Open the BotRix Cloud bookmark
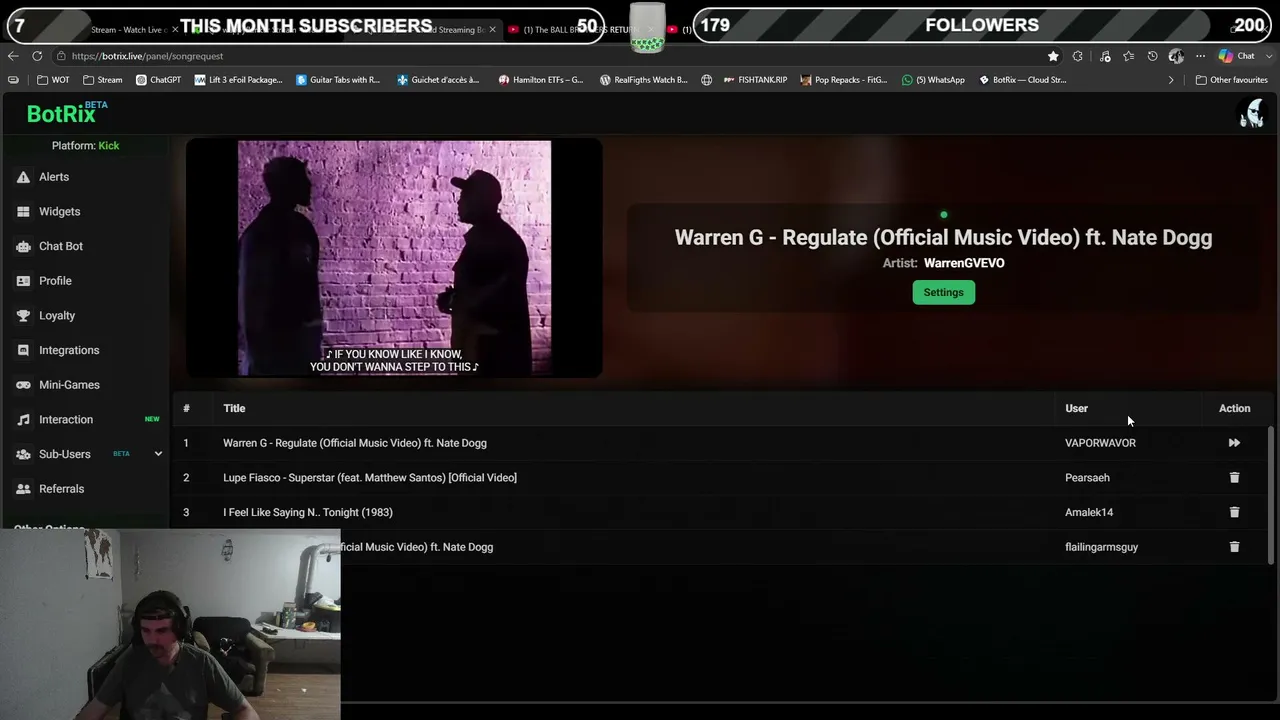This screenshot has height=720, width=1280. pos(1023,80)
